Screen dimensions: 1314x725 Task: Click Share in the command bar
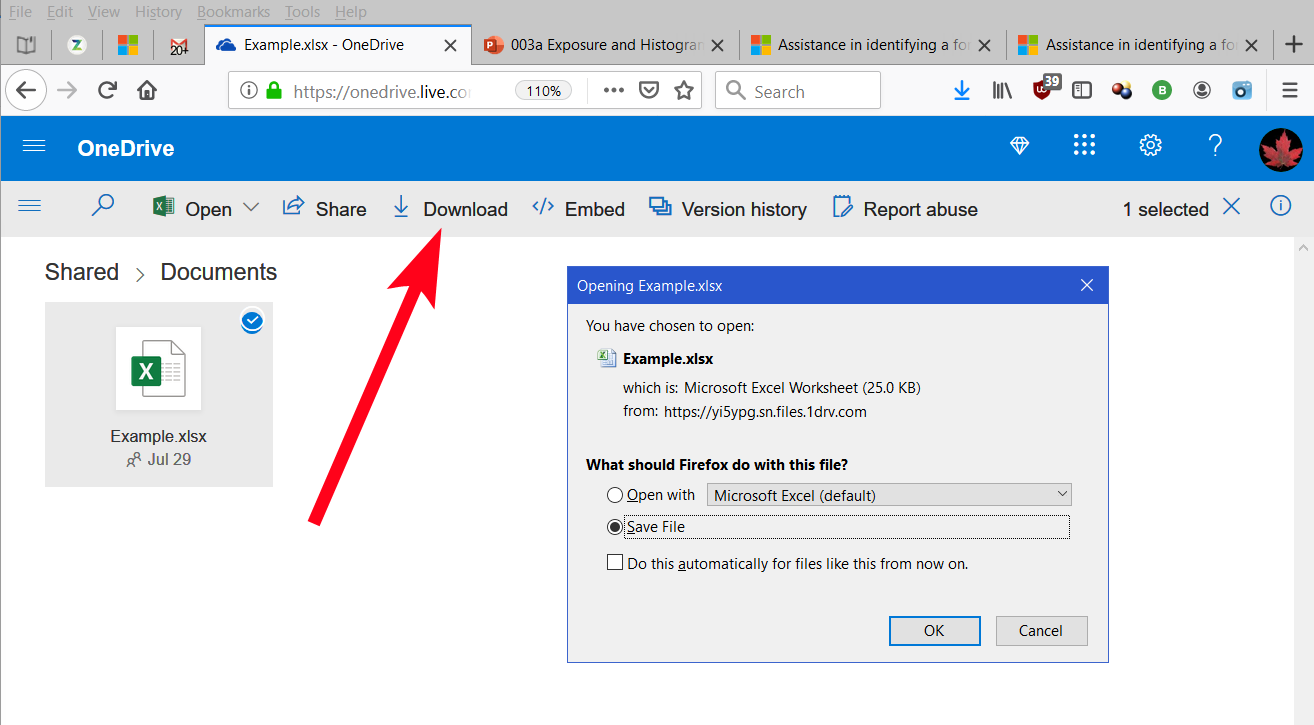325,208
